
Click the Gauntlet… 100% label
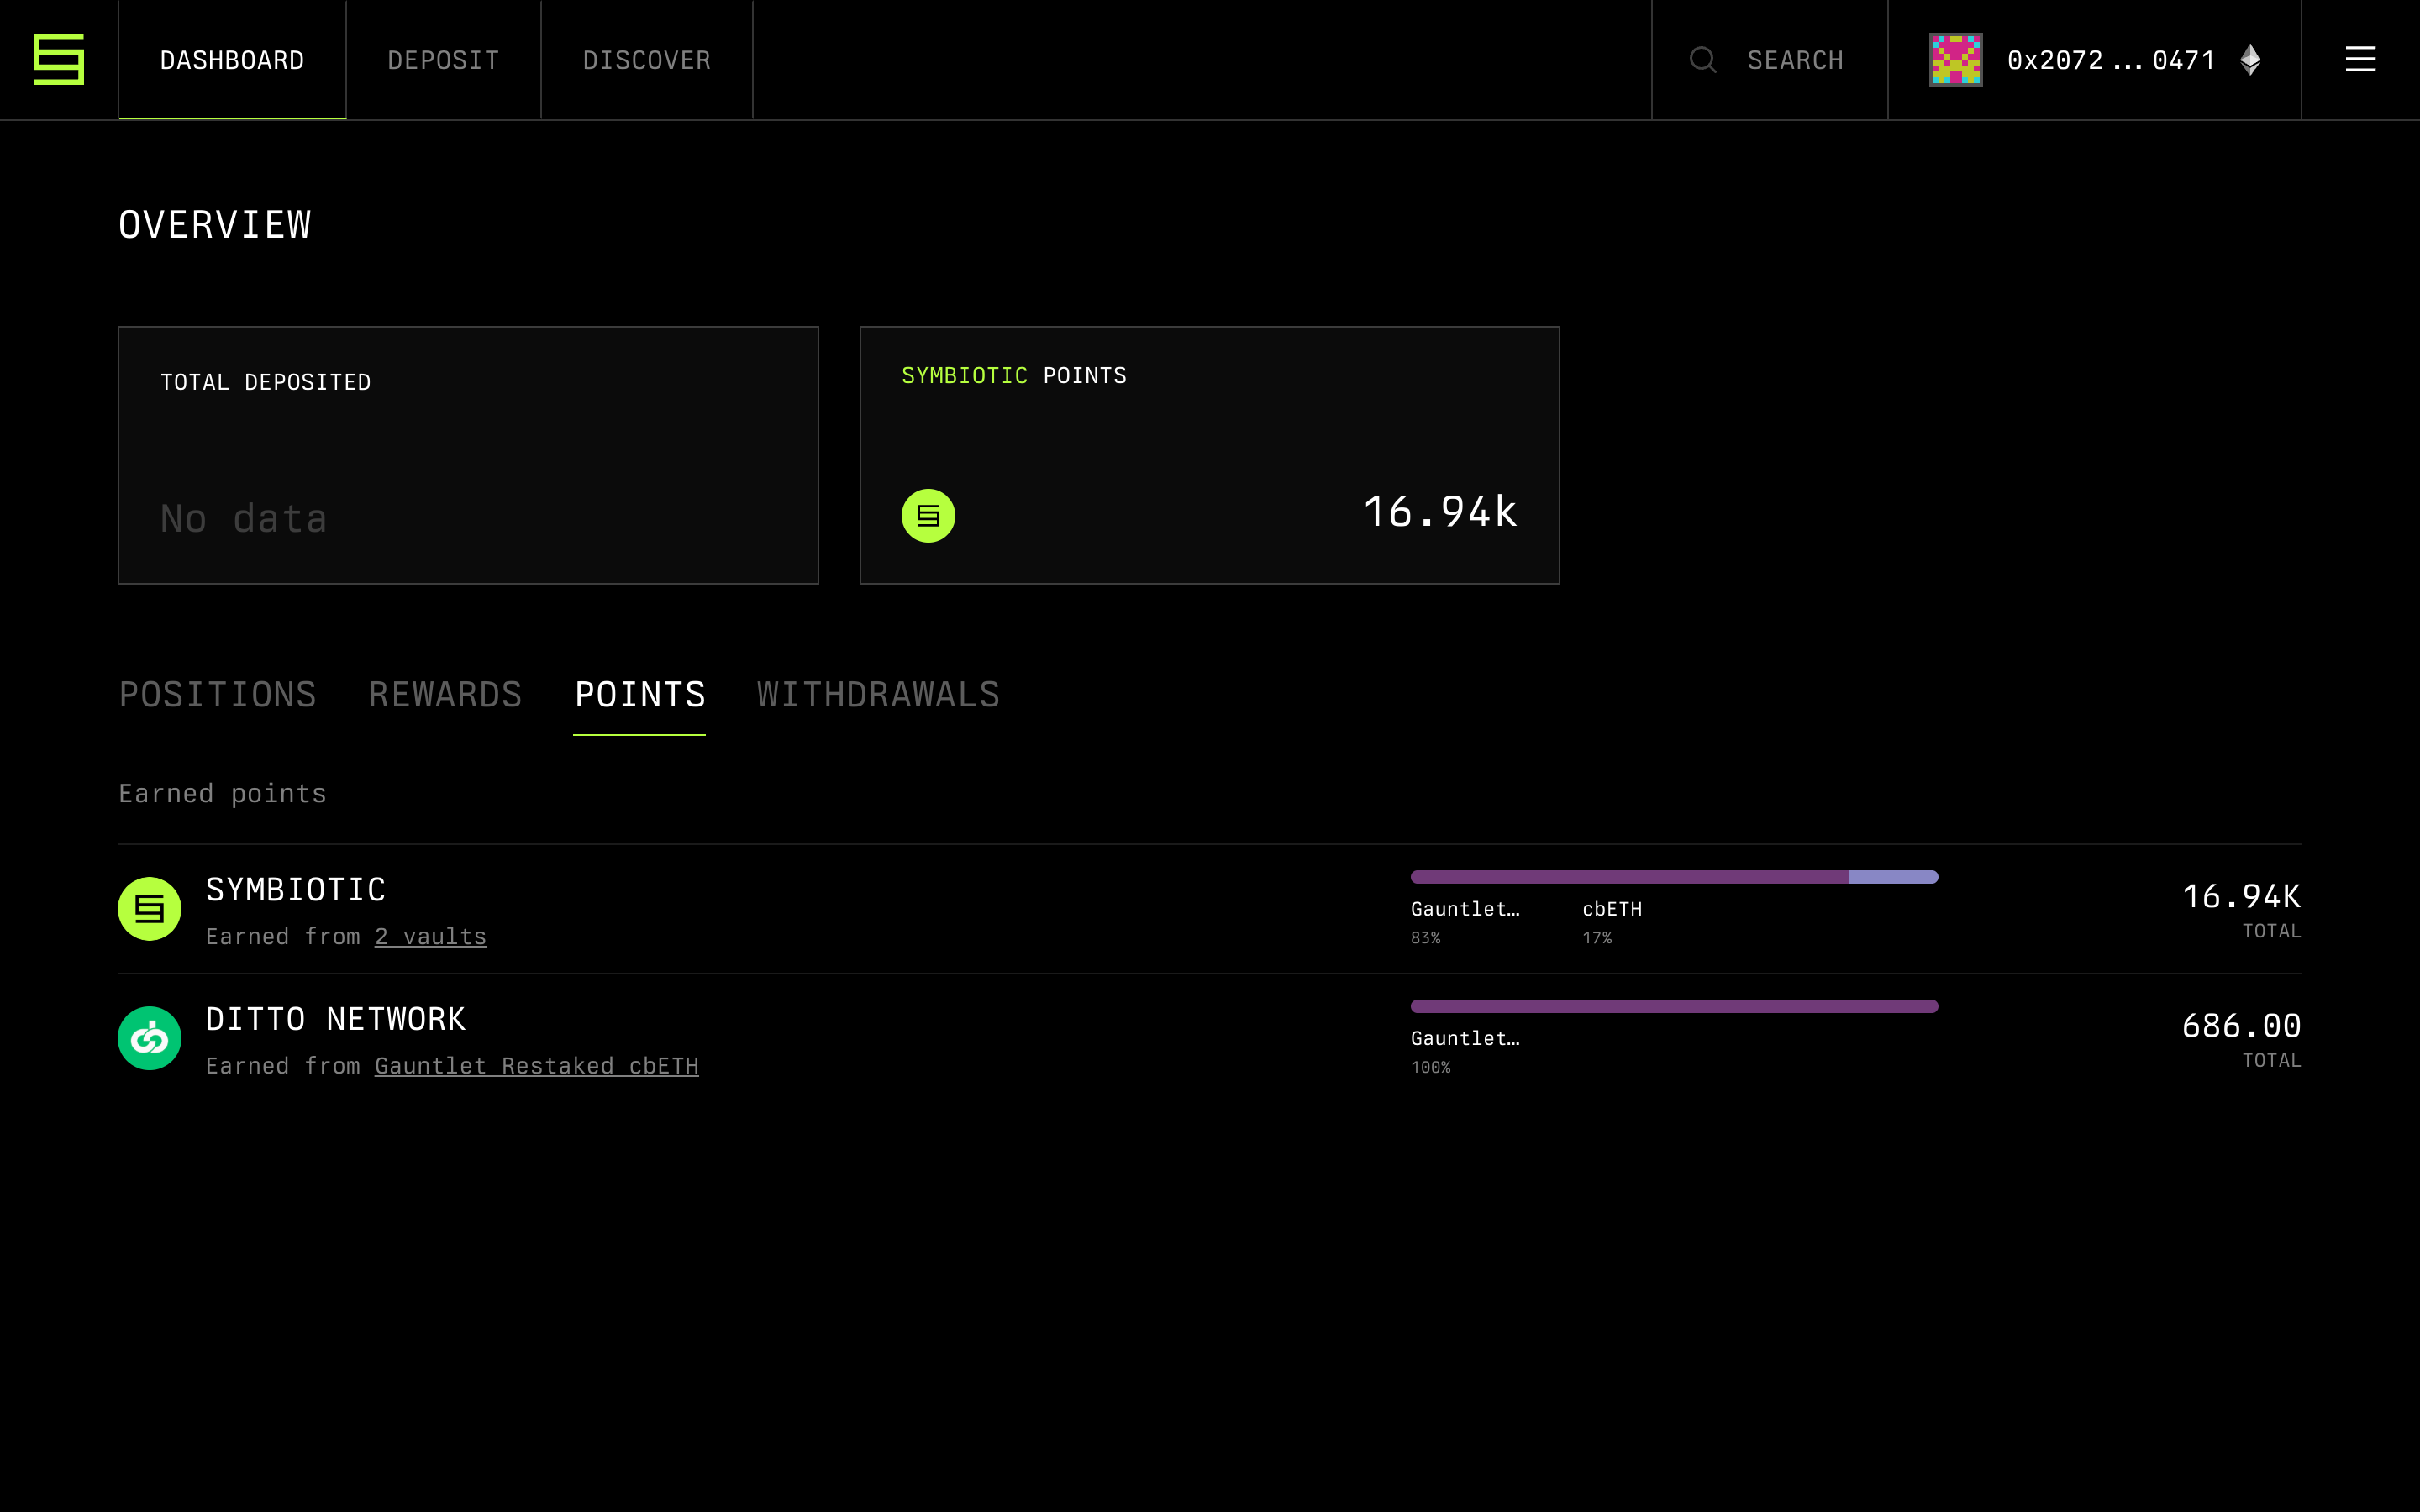point(1465,1051)
